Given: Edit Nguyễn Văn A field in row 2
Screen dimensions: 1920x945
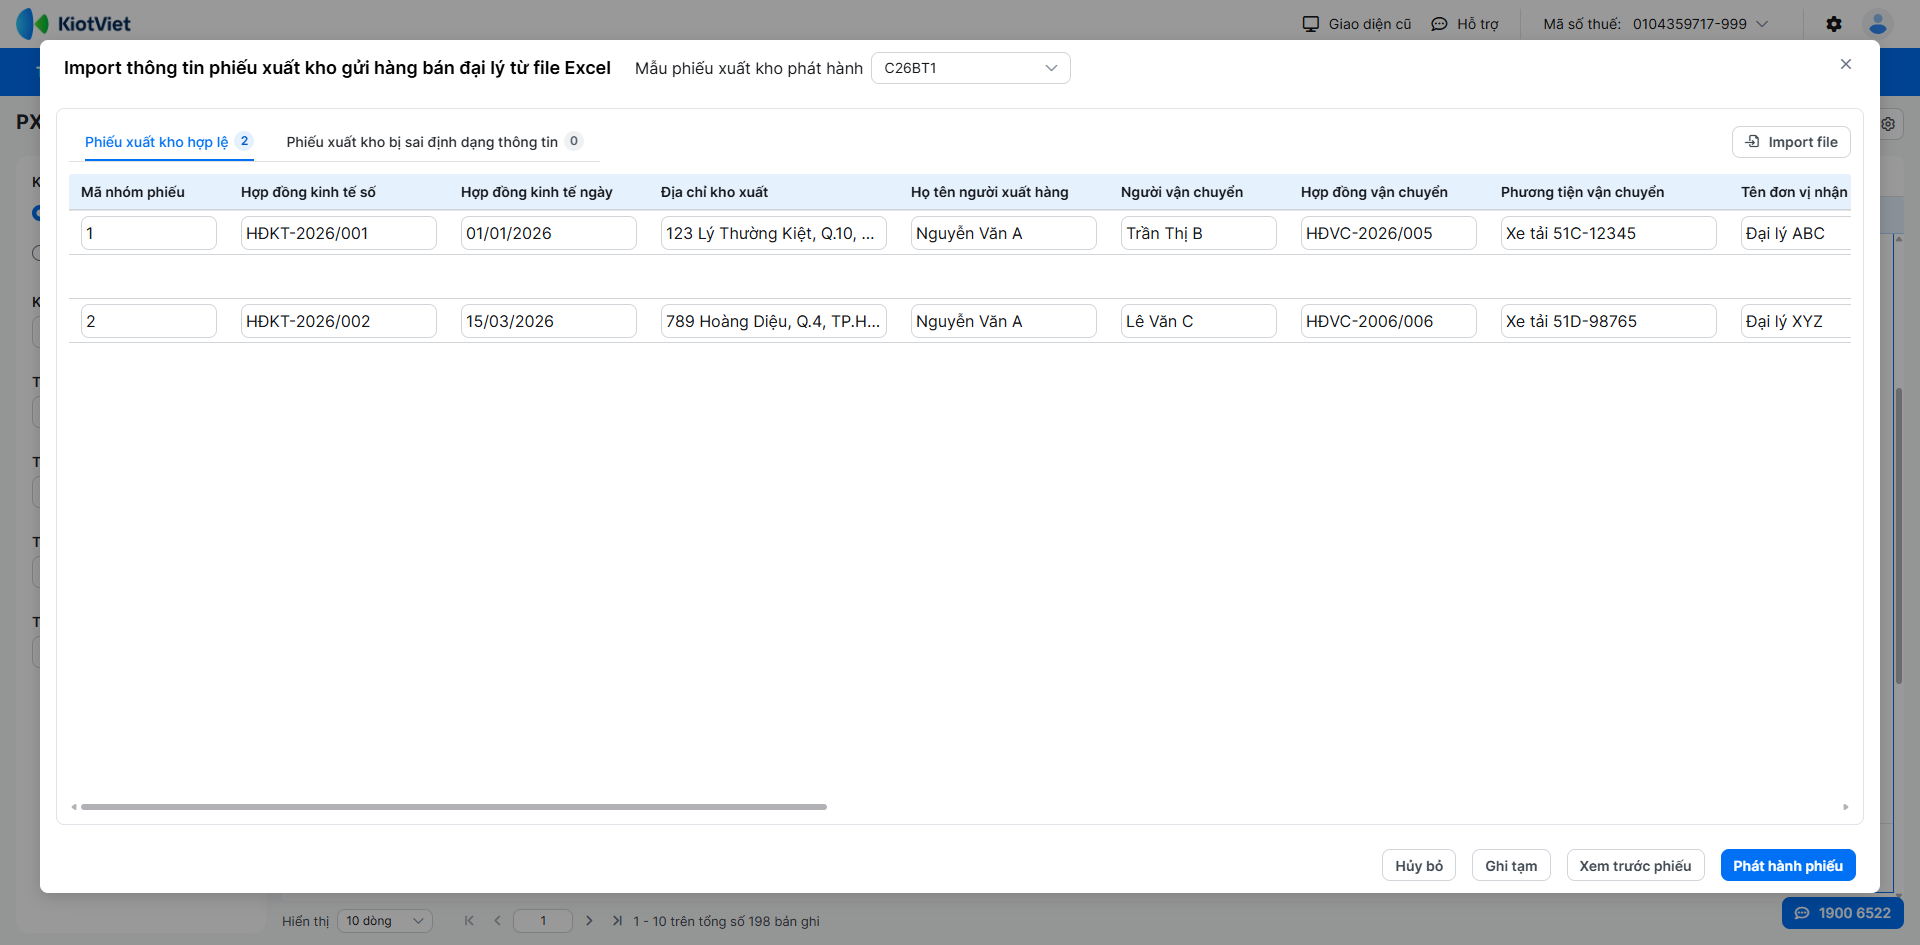Looking at the screenshot, I should (x=1004, y=321).
